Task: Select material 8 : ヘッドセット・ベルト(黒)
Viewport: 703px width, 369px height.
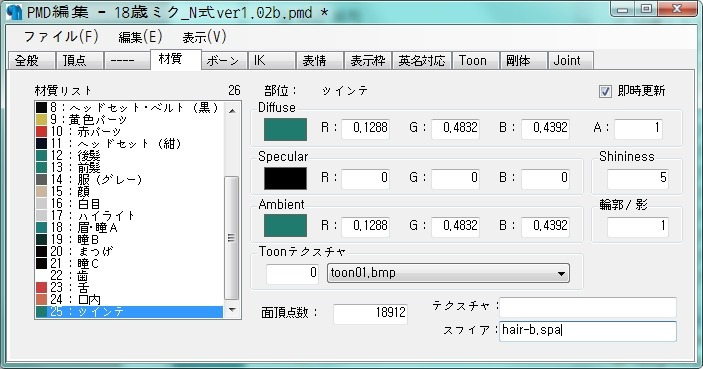Action: click(129, 108)
